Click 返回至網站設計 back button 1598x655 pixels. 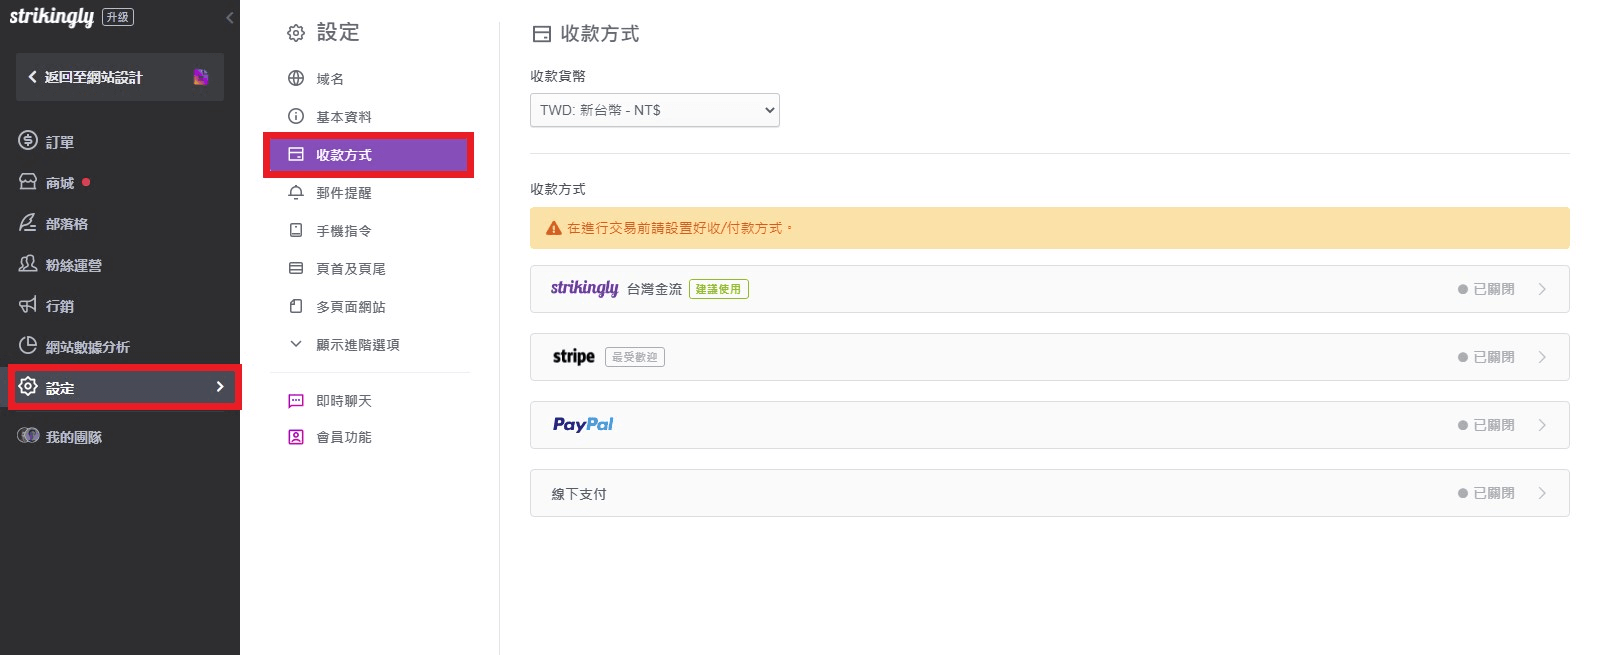click(95, 77)
